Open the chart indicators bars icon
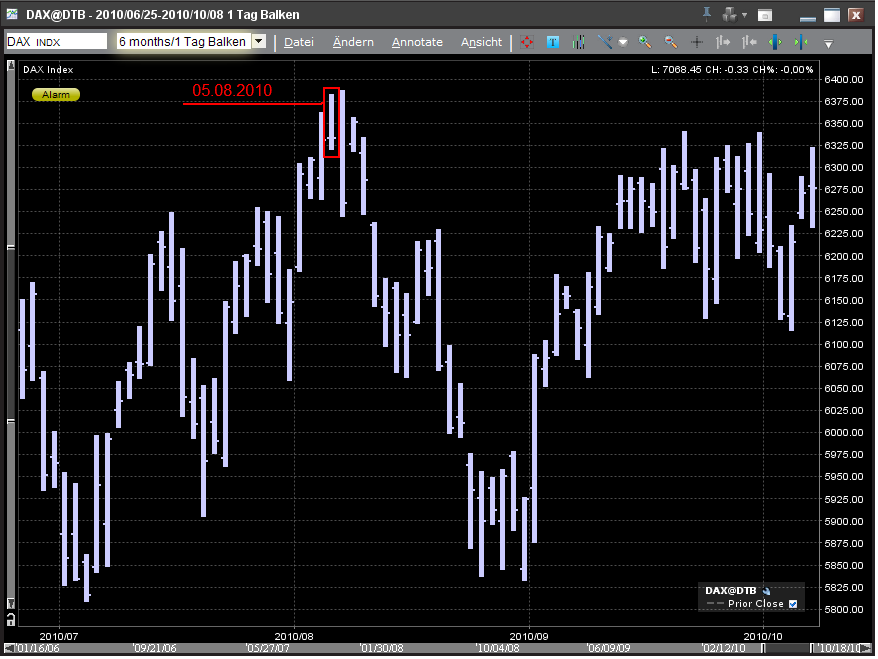The width and height of the screenshot is (878, 659). pyautogui.click(x=579, y=42)
